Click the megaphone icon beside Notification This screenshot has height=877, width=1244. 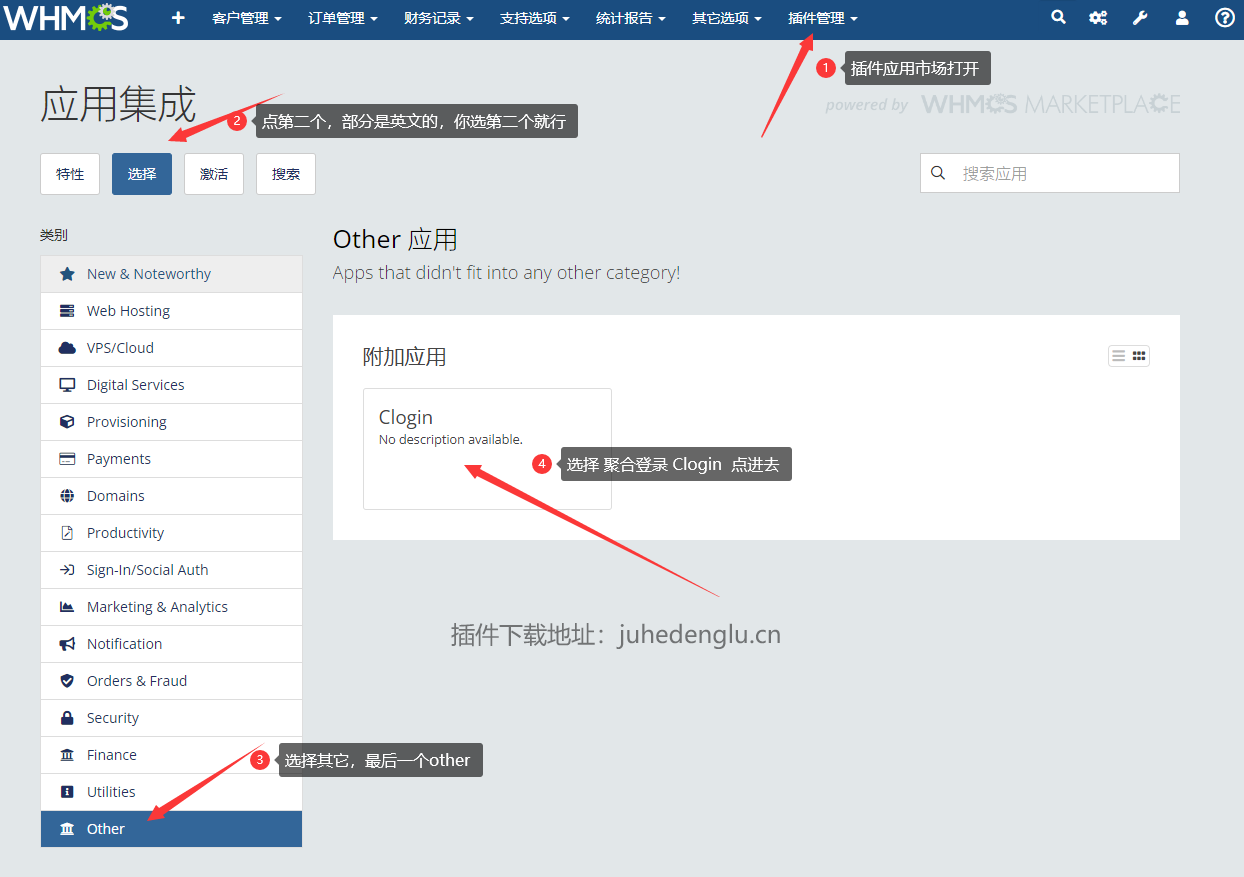click(x=67, y=644)
